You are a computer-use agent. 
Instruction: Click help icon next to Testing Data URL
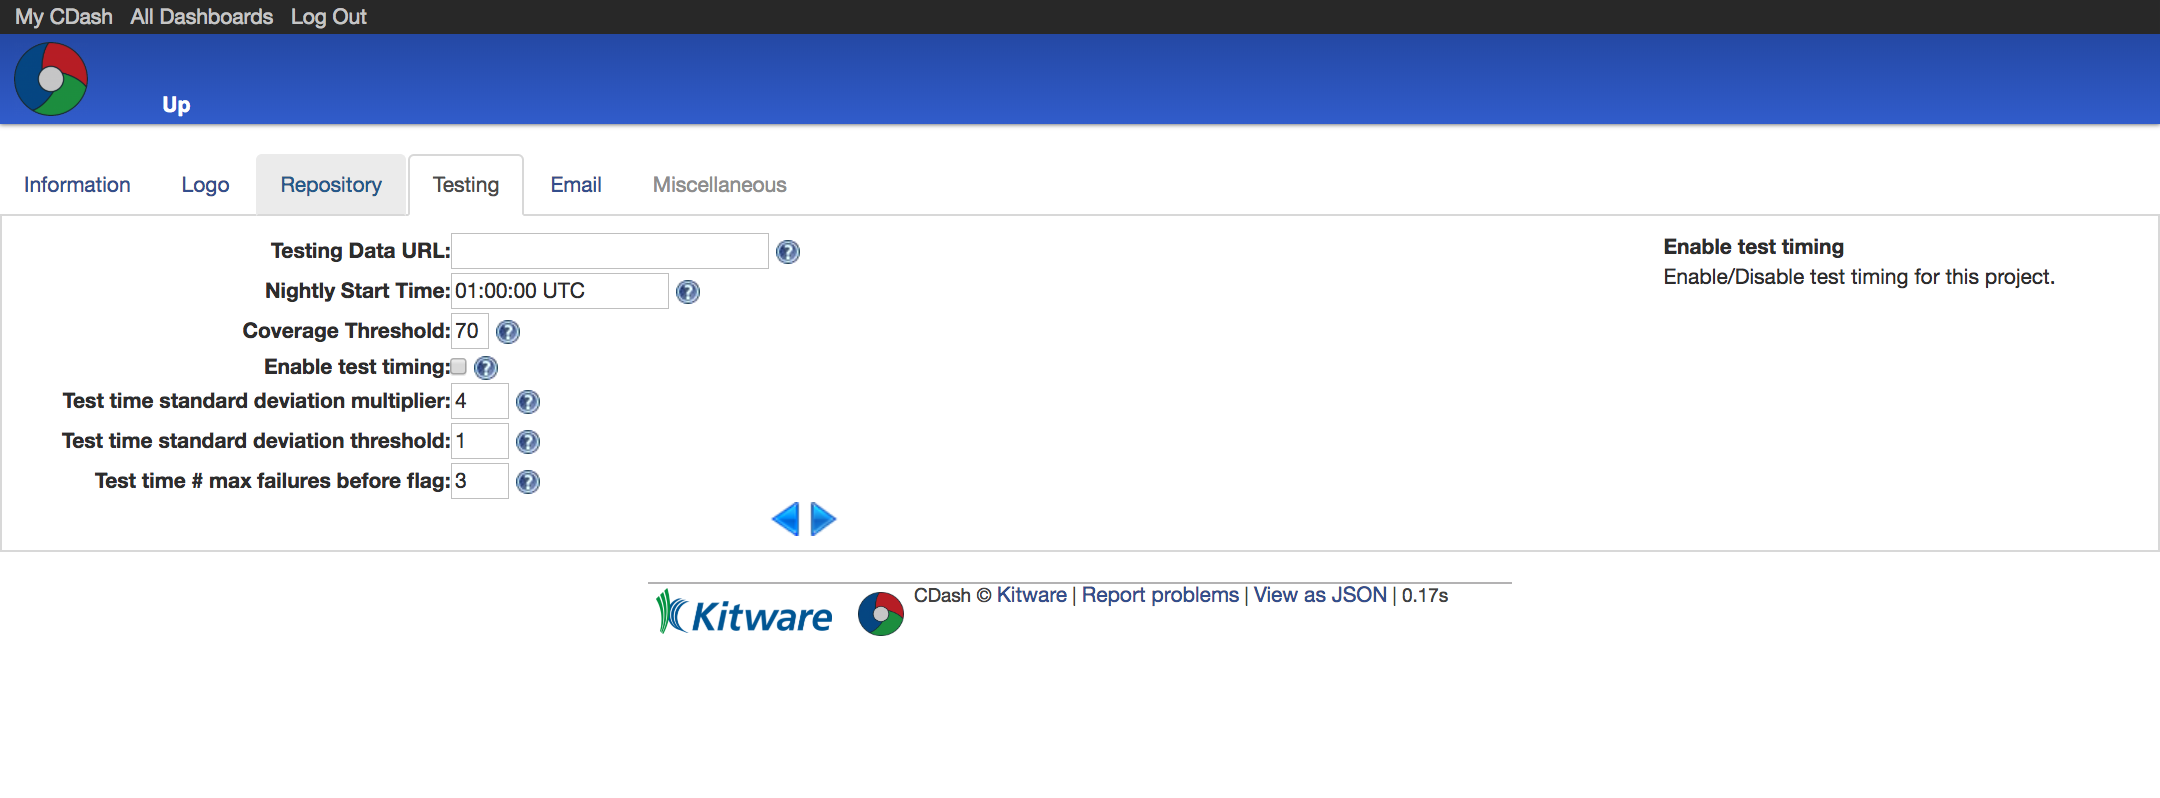(x=788, y=252)
